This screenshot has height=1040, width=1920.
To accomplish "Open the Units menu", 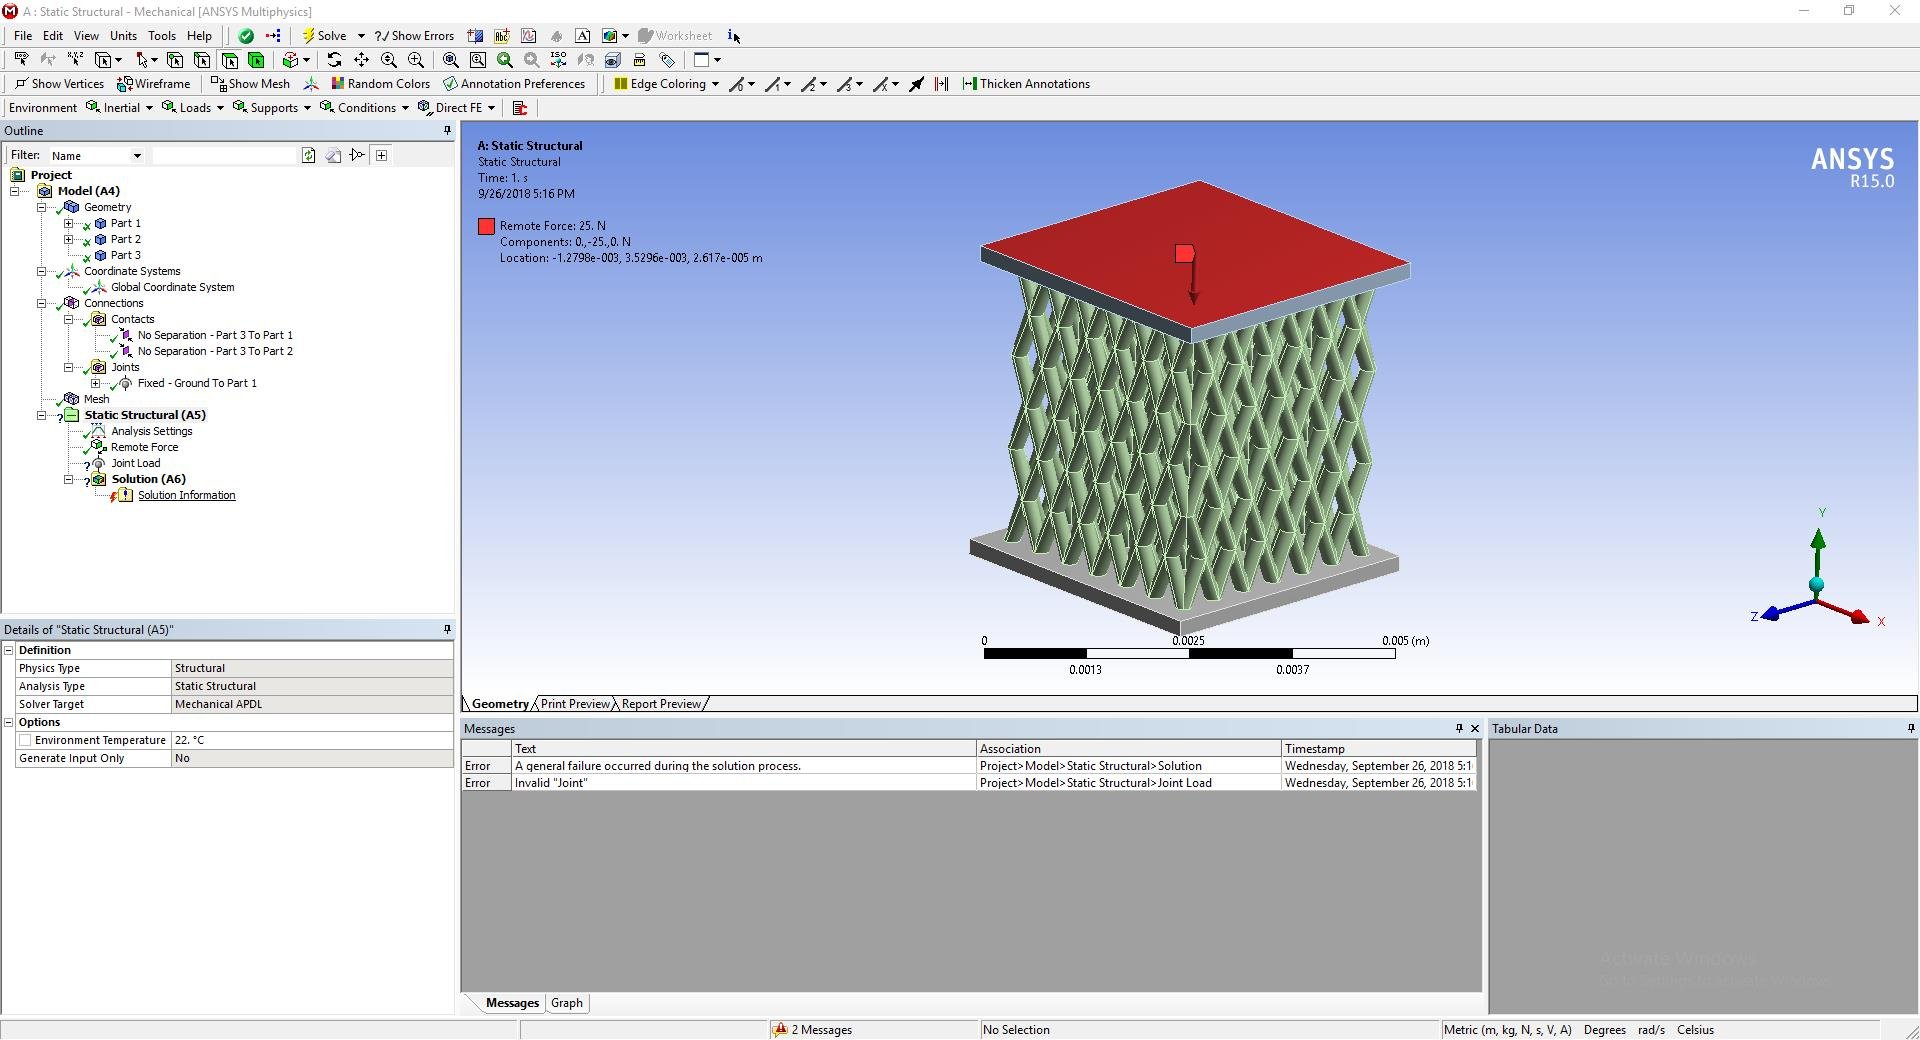I will tap(123, 36).
